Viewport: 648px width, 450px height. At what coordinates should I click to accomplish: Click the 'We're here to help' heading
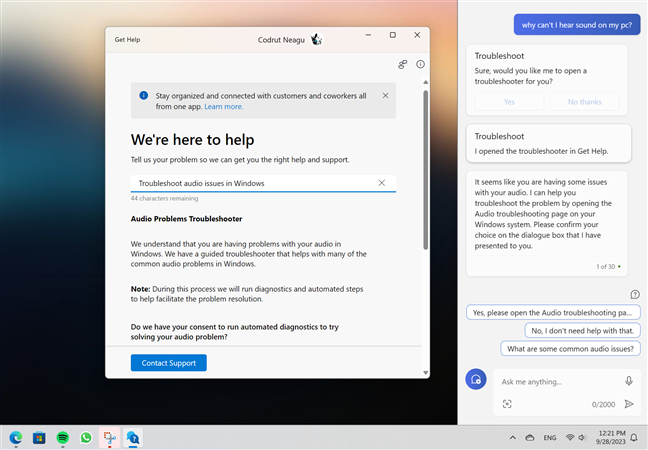[193, 140]
